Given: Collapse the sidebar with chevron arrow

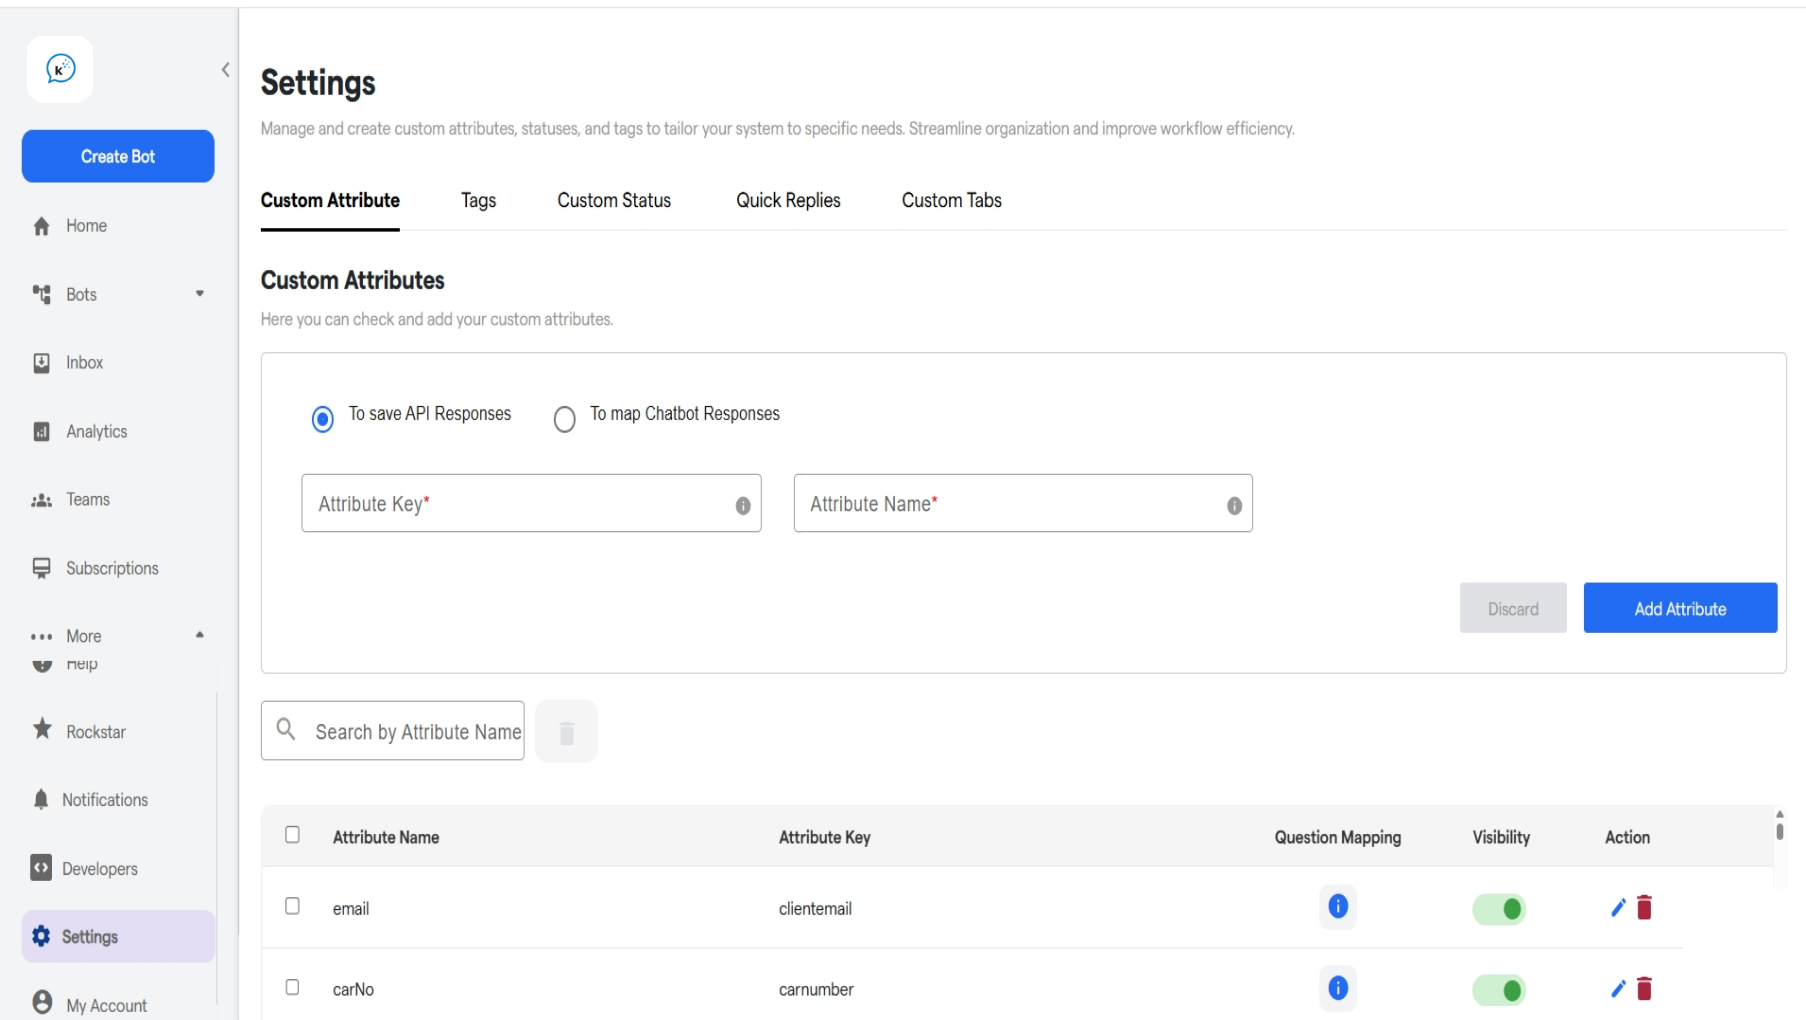Looking at the screenshot, I should coord(225,70).
